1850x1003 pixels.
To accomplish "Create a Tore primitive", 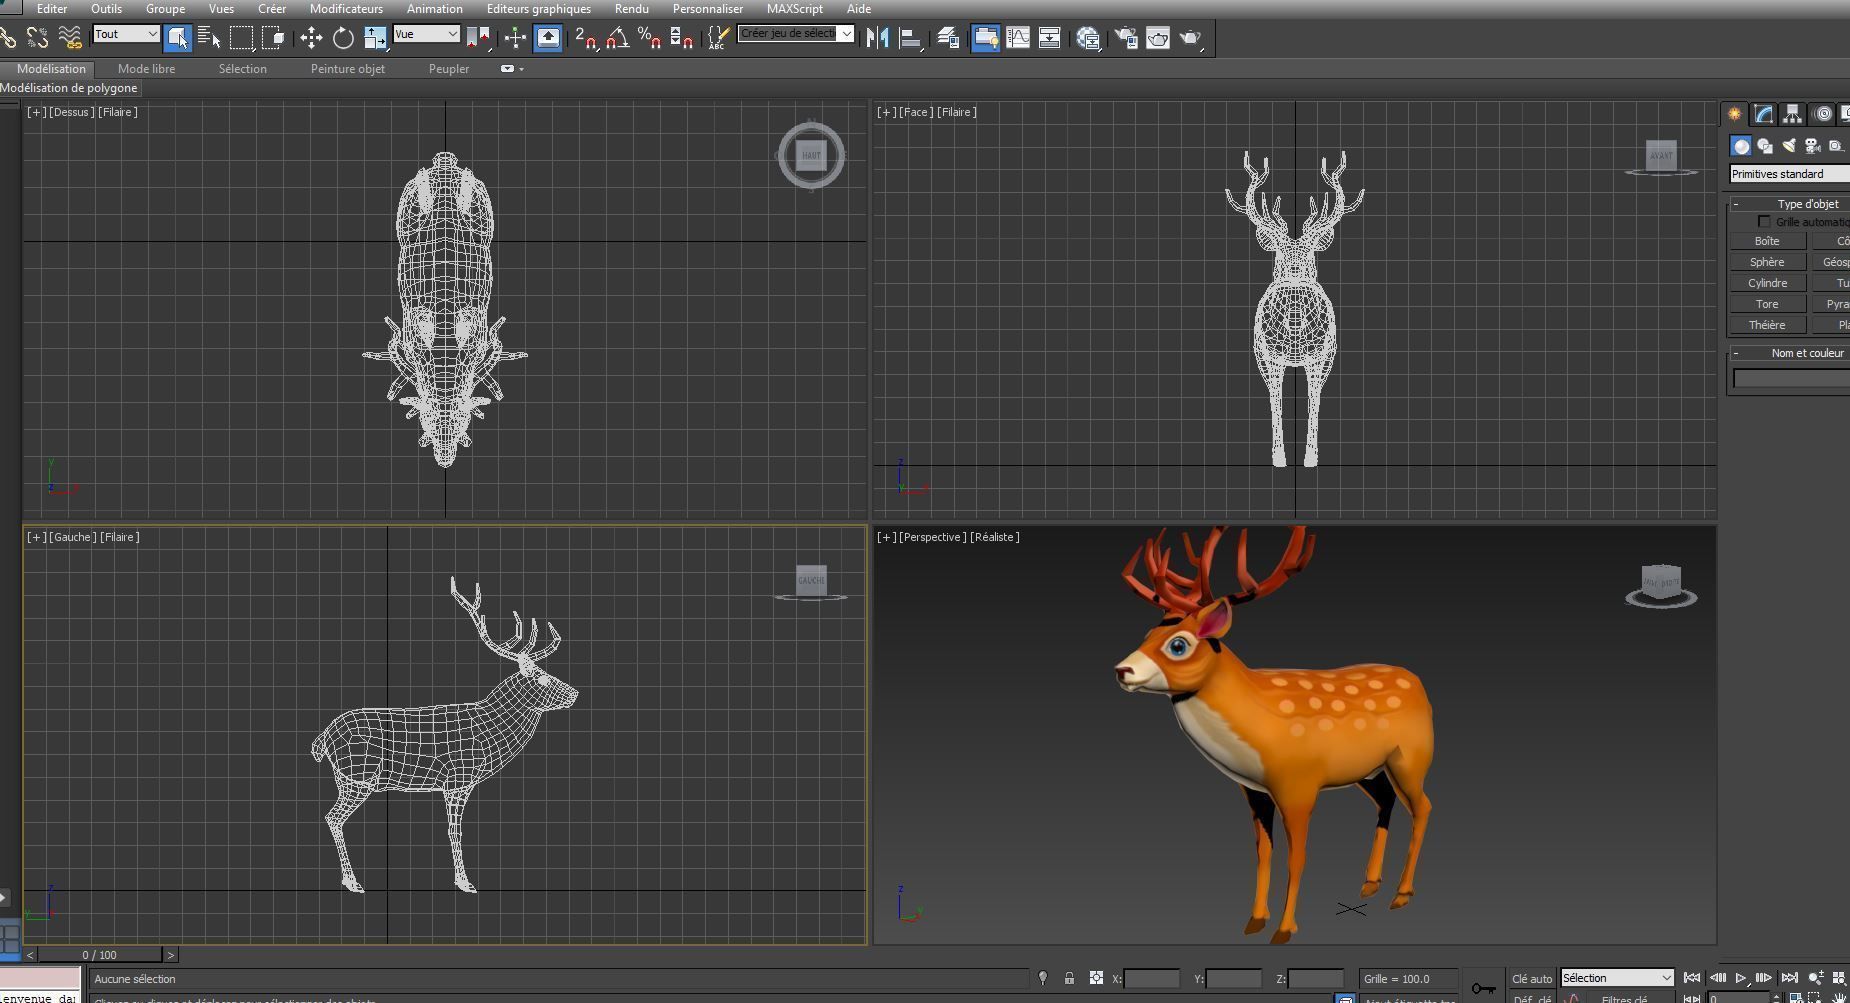I will tap(1767, 304).
